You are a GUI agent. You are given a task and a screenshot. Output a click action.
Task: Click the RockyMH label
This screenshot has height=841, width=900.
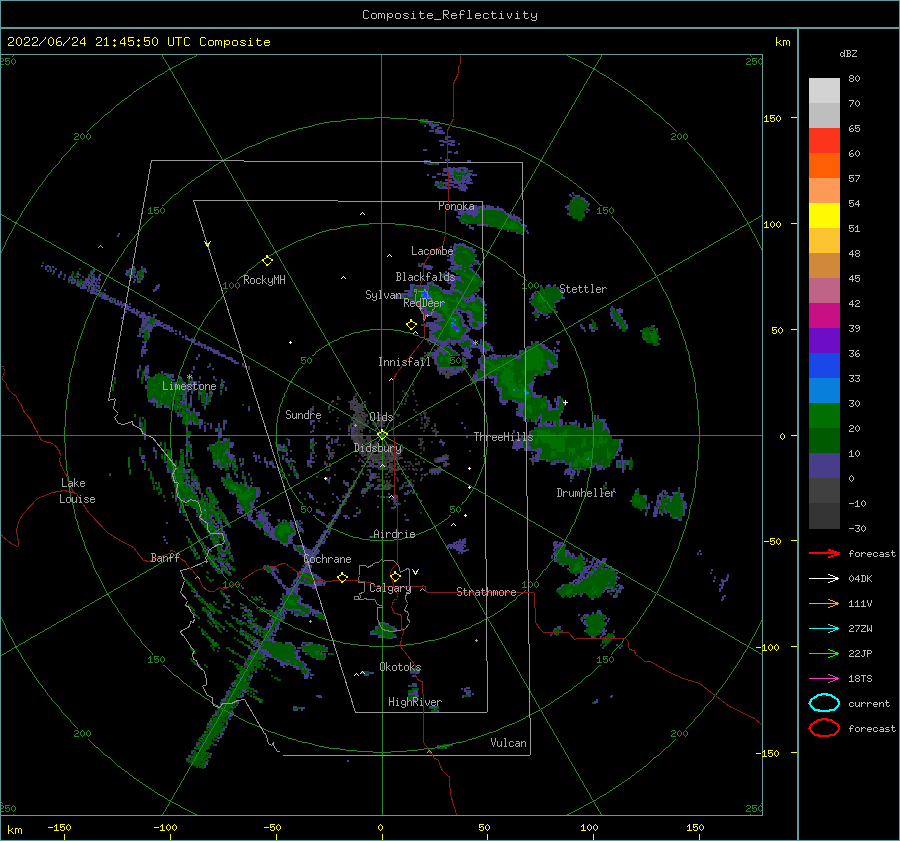[x=264, y=280]
